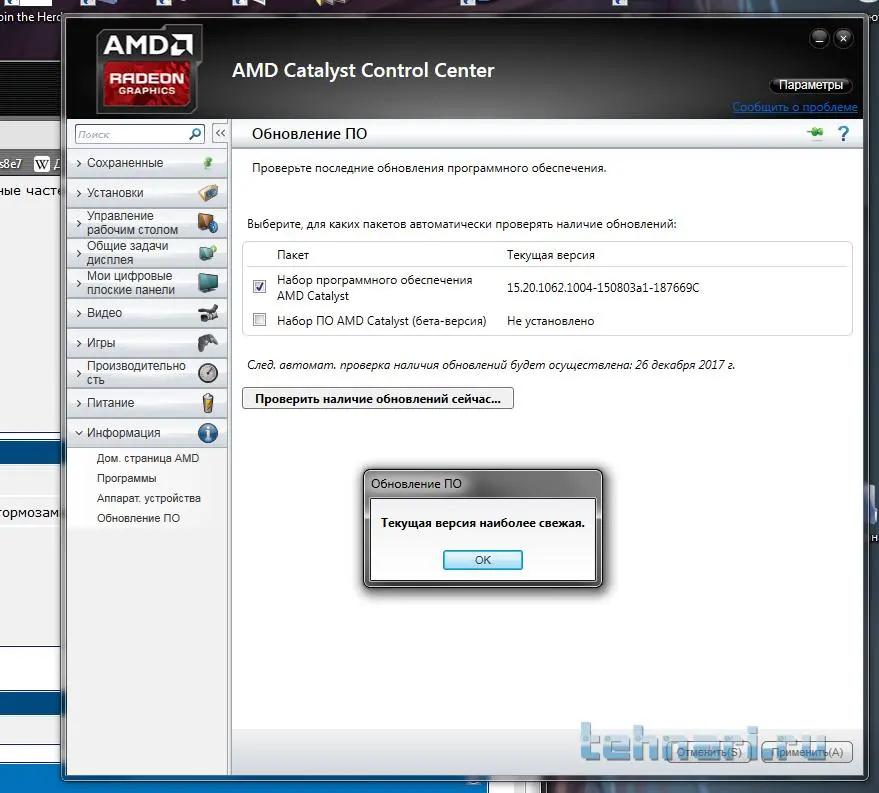The height and width of the screenshot is (793, 879).
Task: Open the Параметры menu button
Action: click(811, 85)
